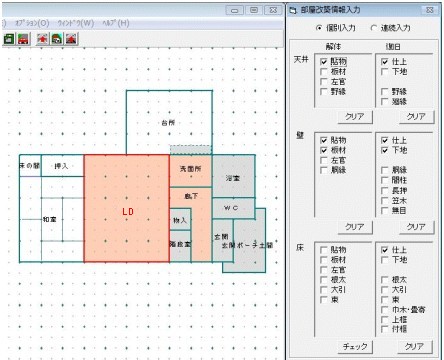Uncheck 貼物 in the 天井 解体 list
Viewport: 444px width, 360px height.
tap(324, 62)
